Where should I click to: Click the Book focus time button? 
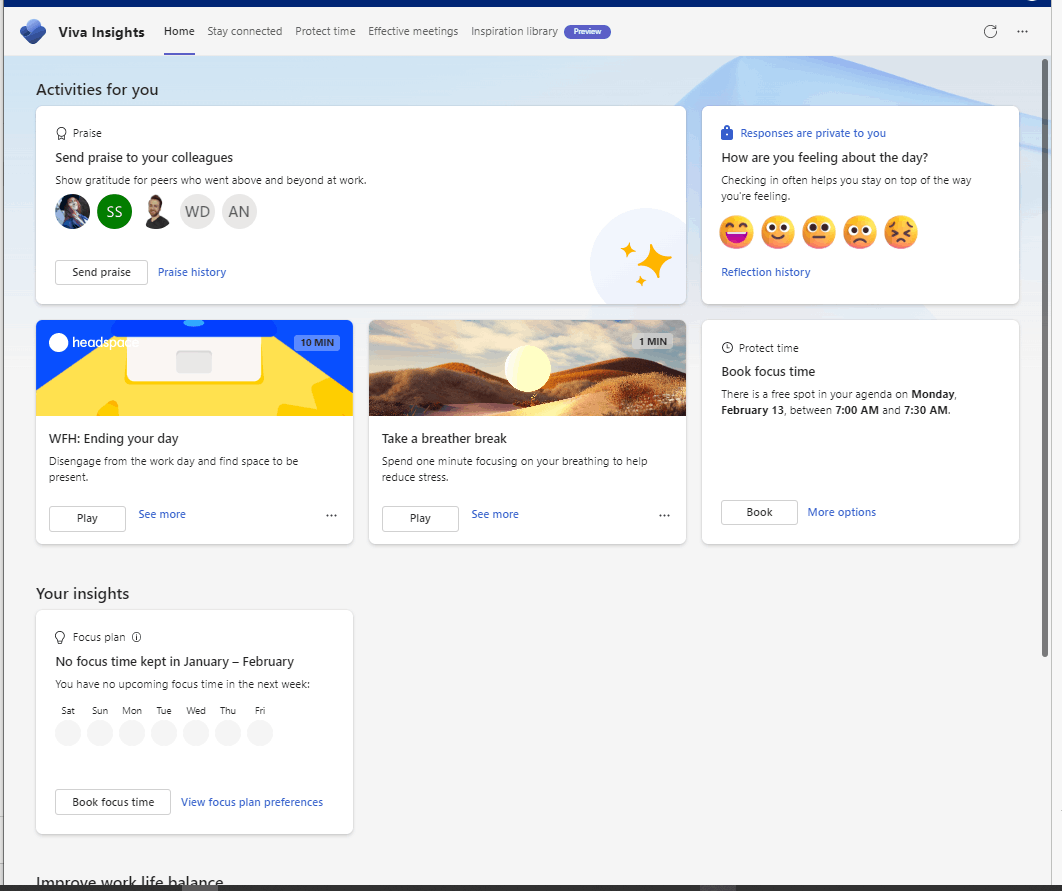click(x=113, y=802)
